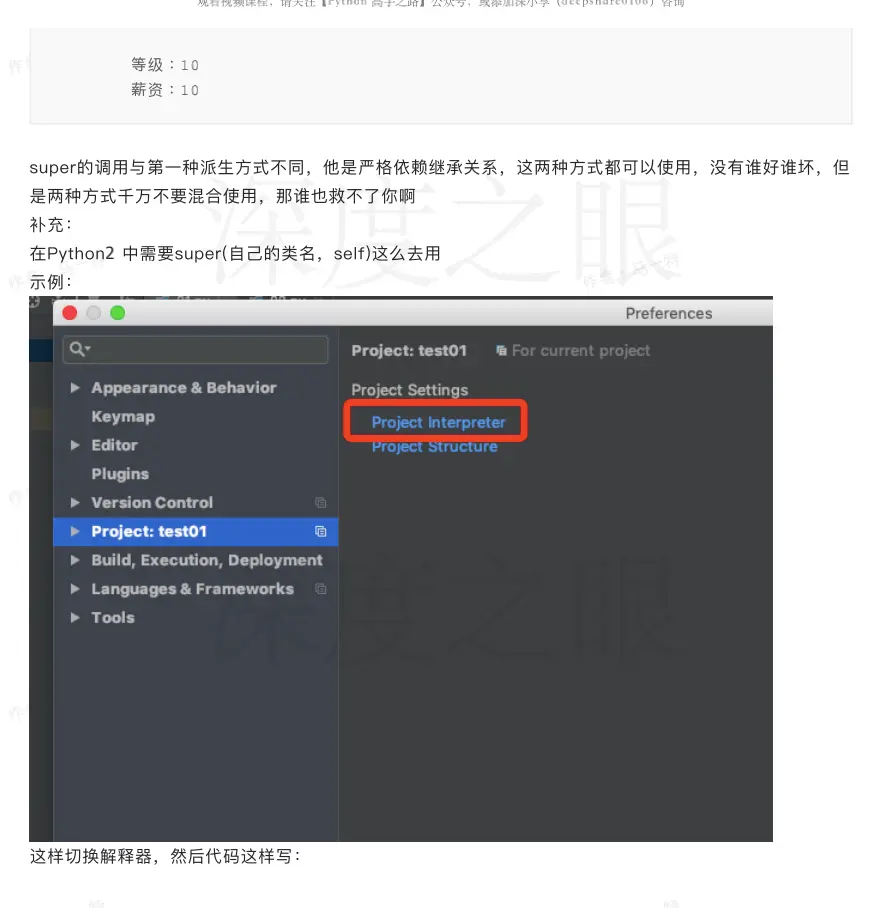Click the copy icon on Project: test01 row
The image size is (882, 908).
click(x=320, y=532)
